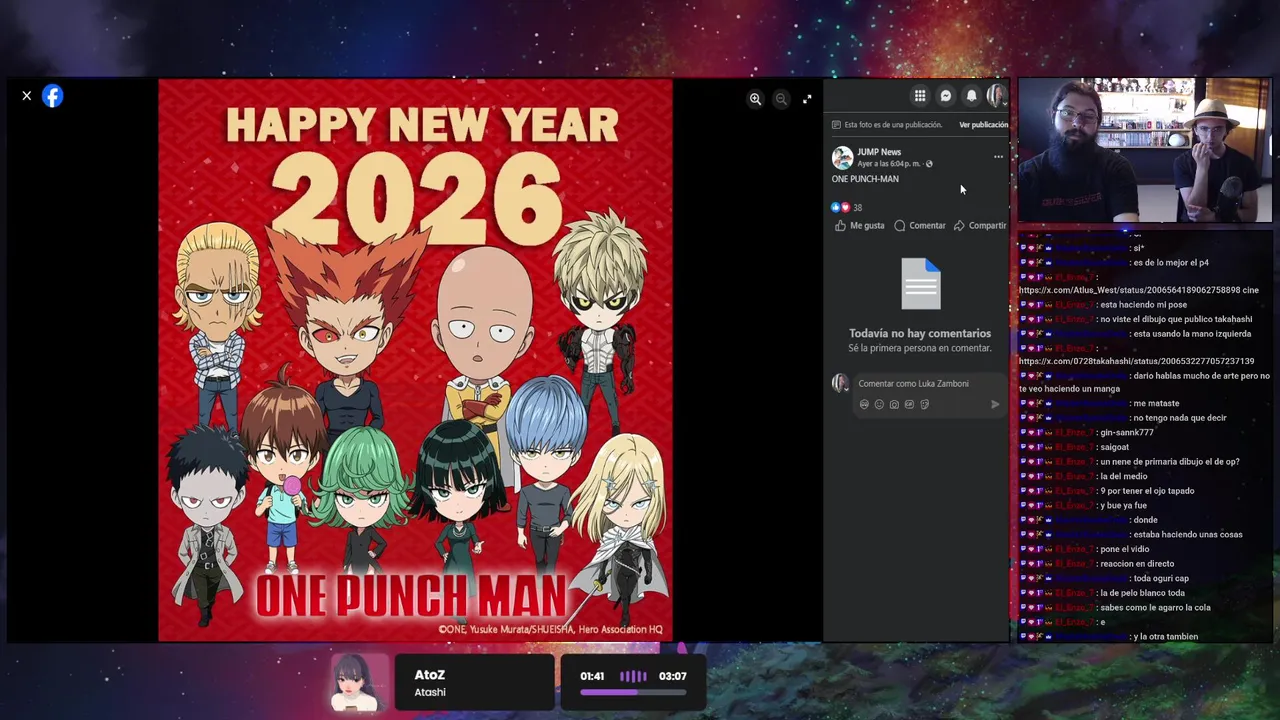Insert a GIF in comment
The width and height of the screenshot is (1280, 720).
909,404
